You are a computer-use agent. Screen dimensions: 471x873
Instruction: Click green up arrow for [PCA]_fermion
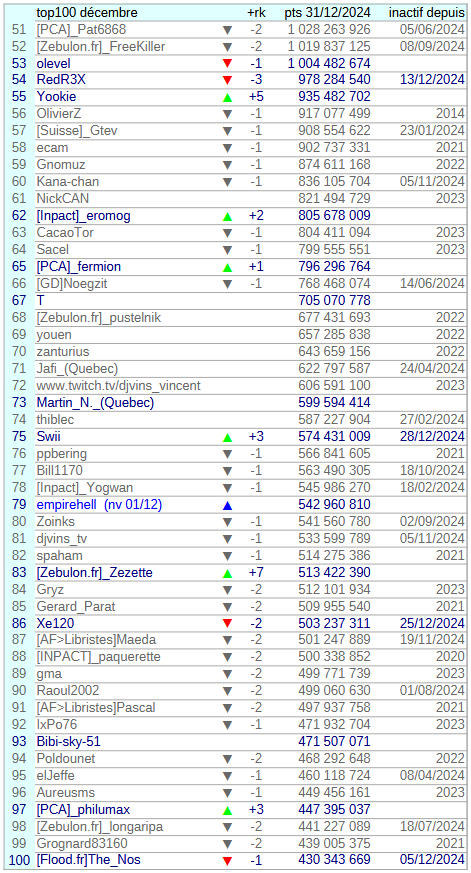227,267
